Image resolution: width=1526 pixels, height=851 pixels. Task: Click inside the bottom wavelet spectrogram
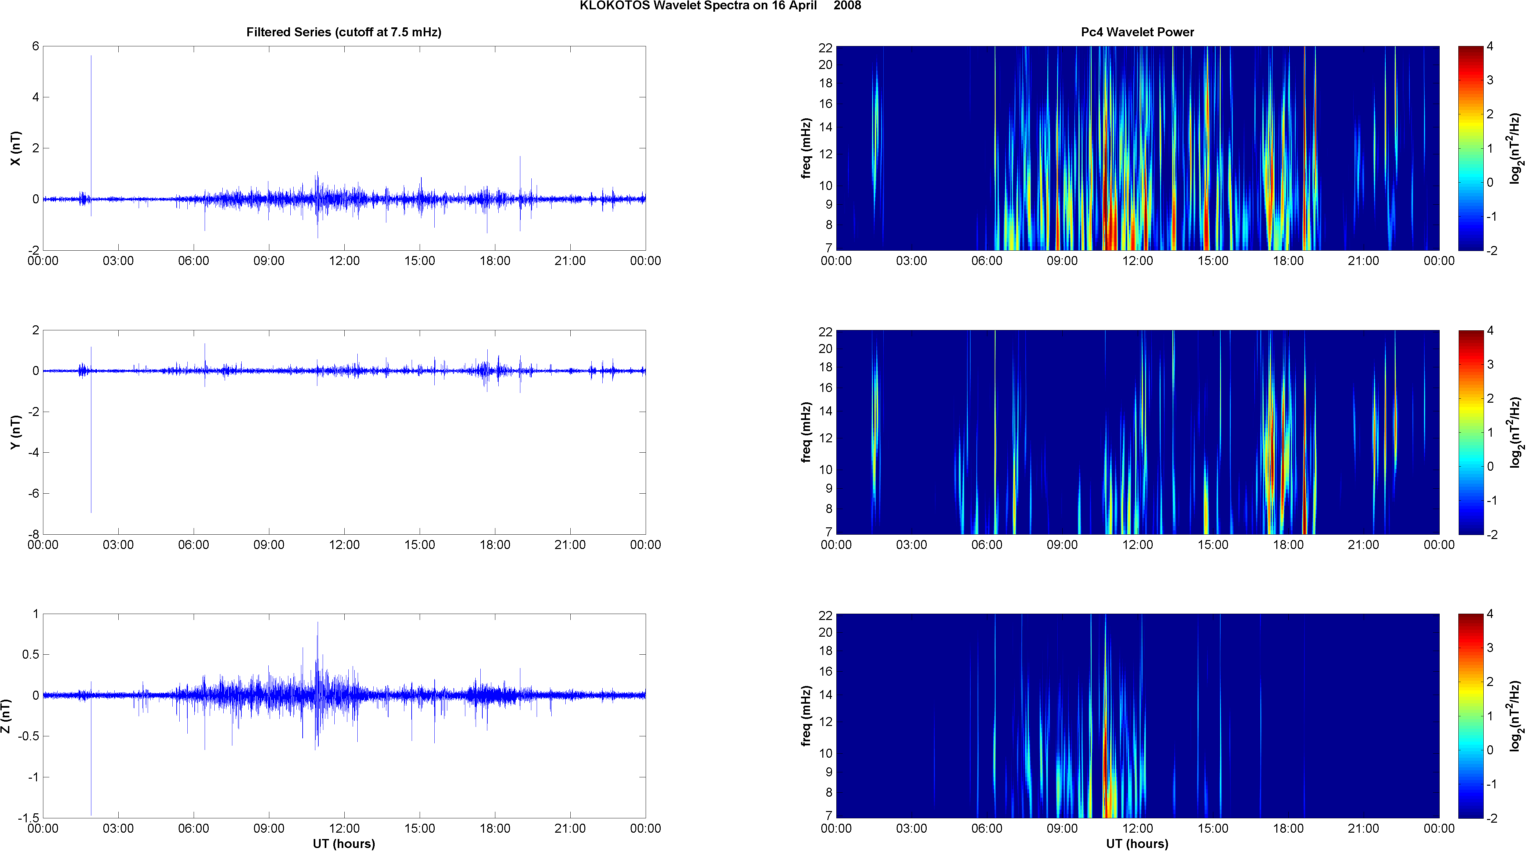(x=1137, y=716)
